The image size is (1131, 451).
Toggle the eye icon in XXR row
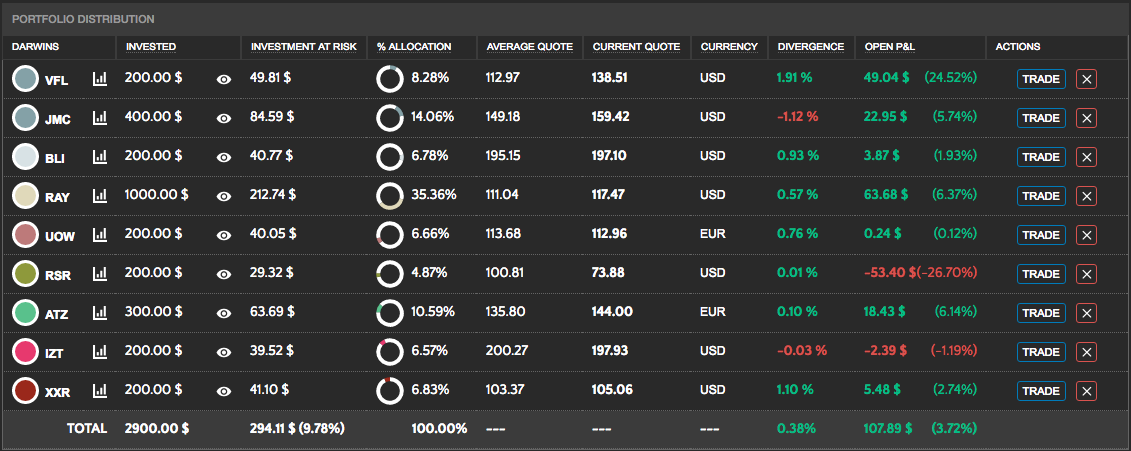pyautogui.click(x=224, y=391)
